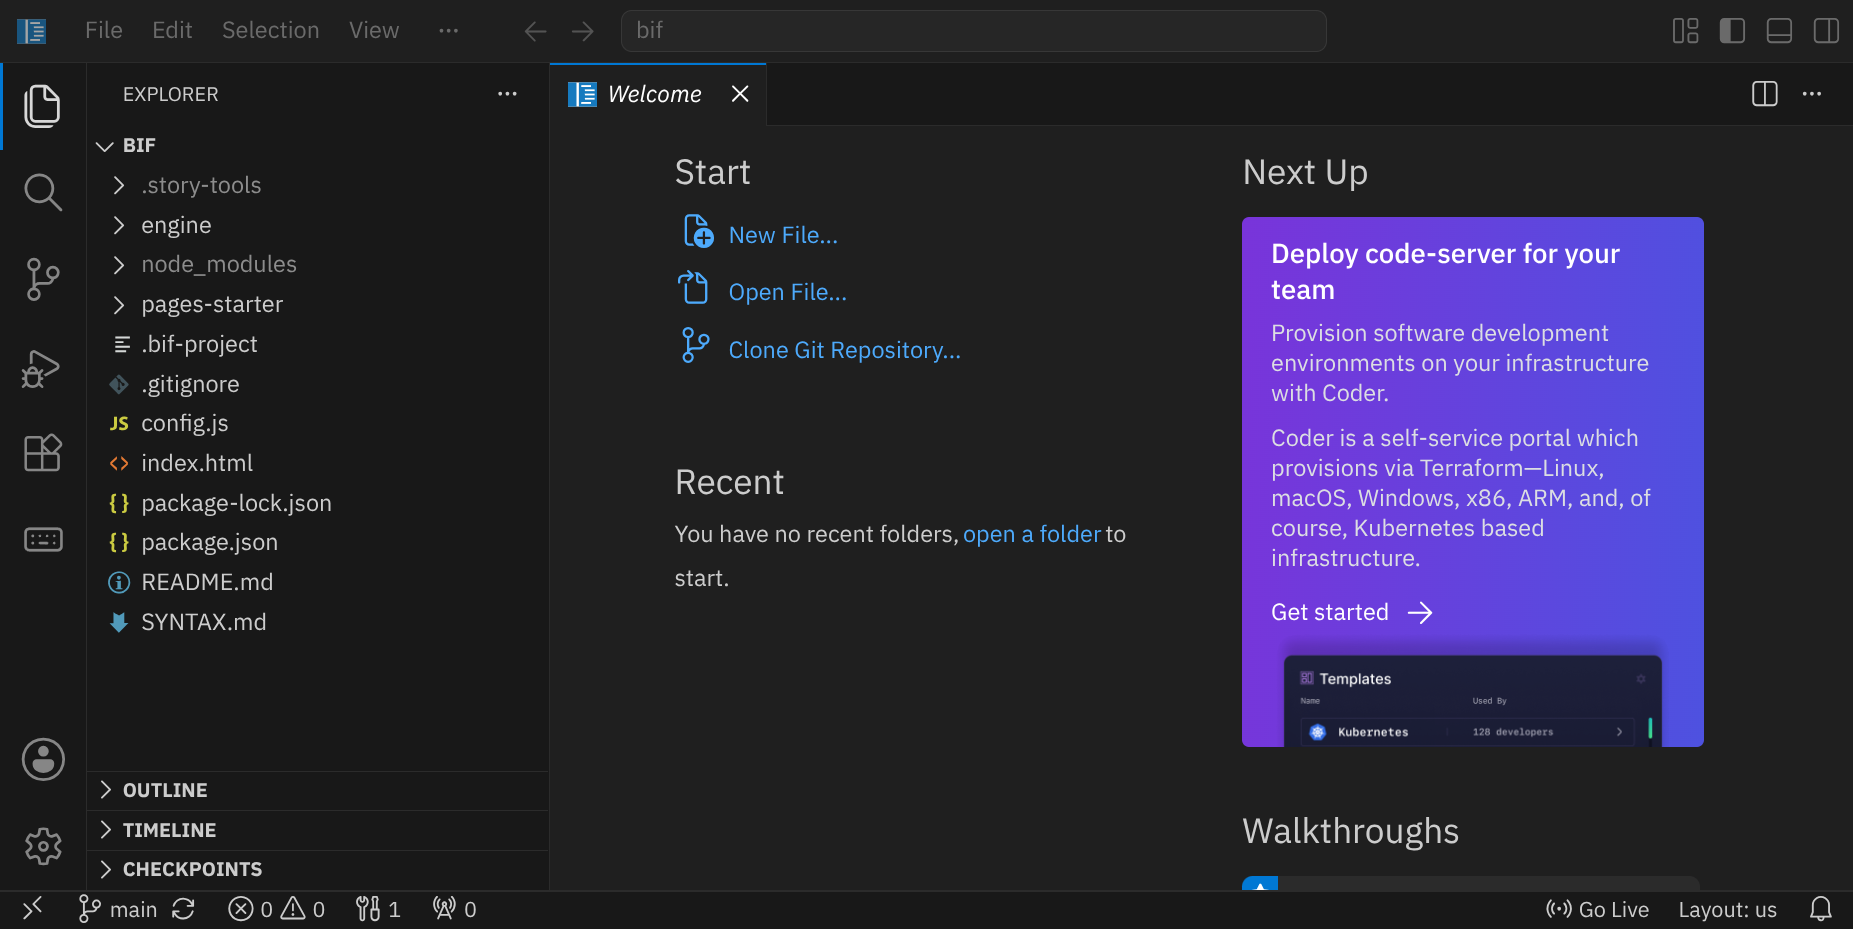Open the .bif-project file
1853x929 pixels.
(x=318, y=345)
